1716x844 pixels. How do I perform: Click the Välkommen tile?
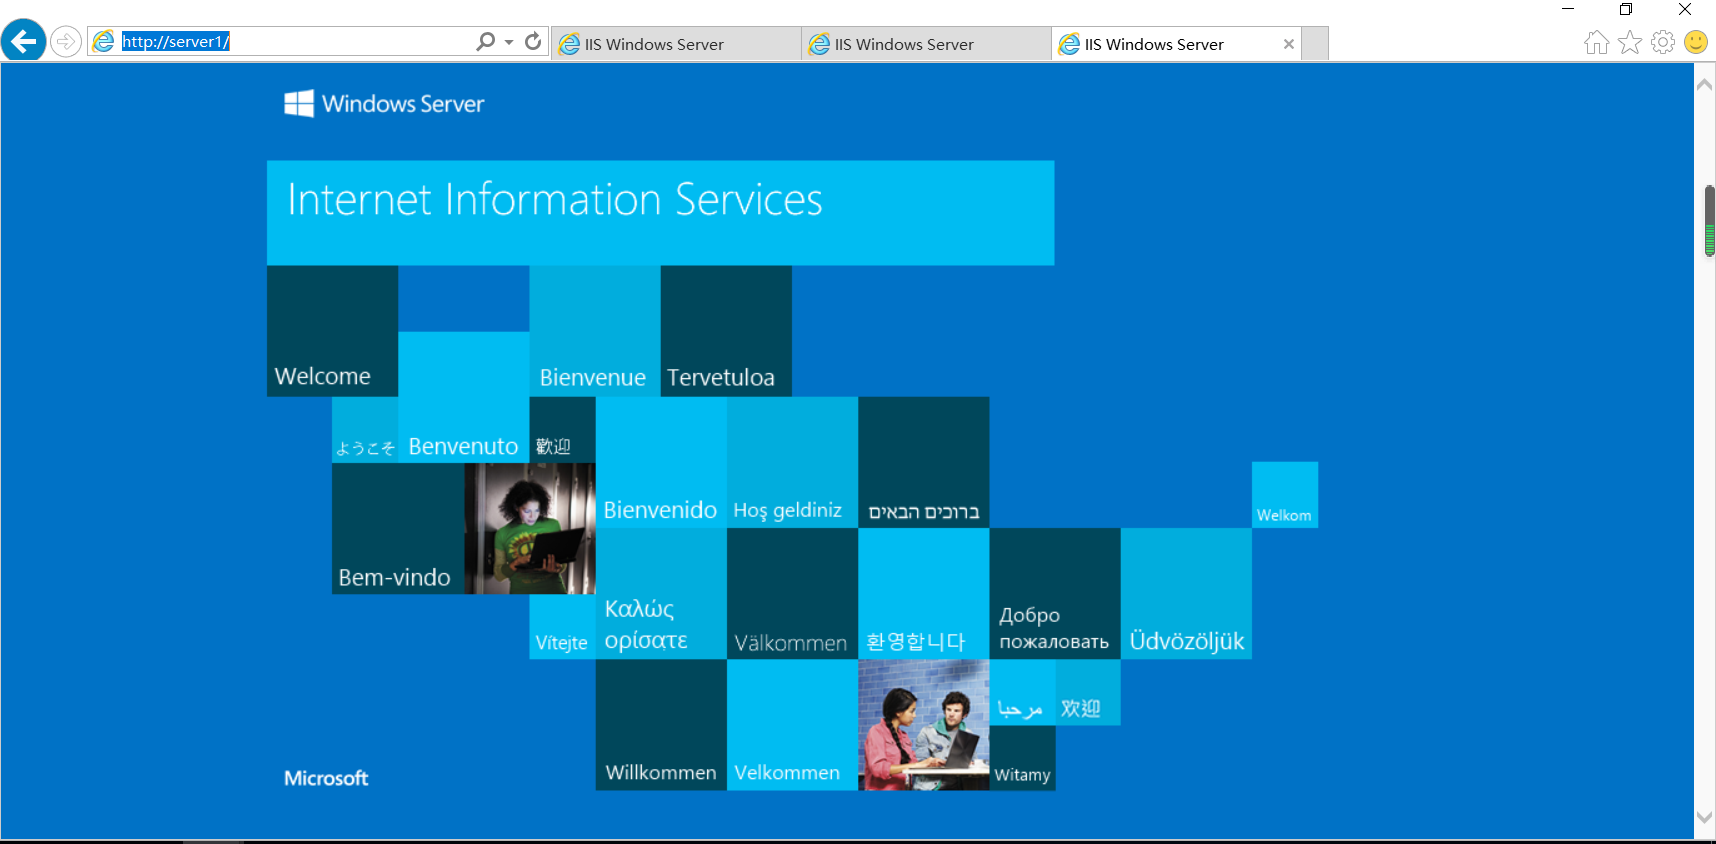click(792, 594)
